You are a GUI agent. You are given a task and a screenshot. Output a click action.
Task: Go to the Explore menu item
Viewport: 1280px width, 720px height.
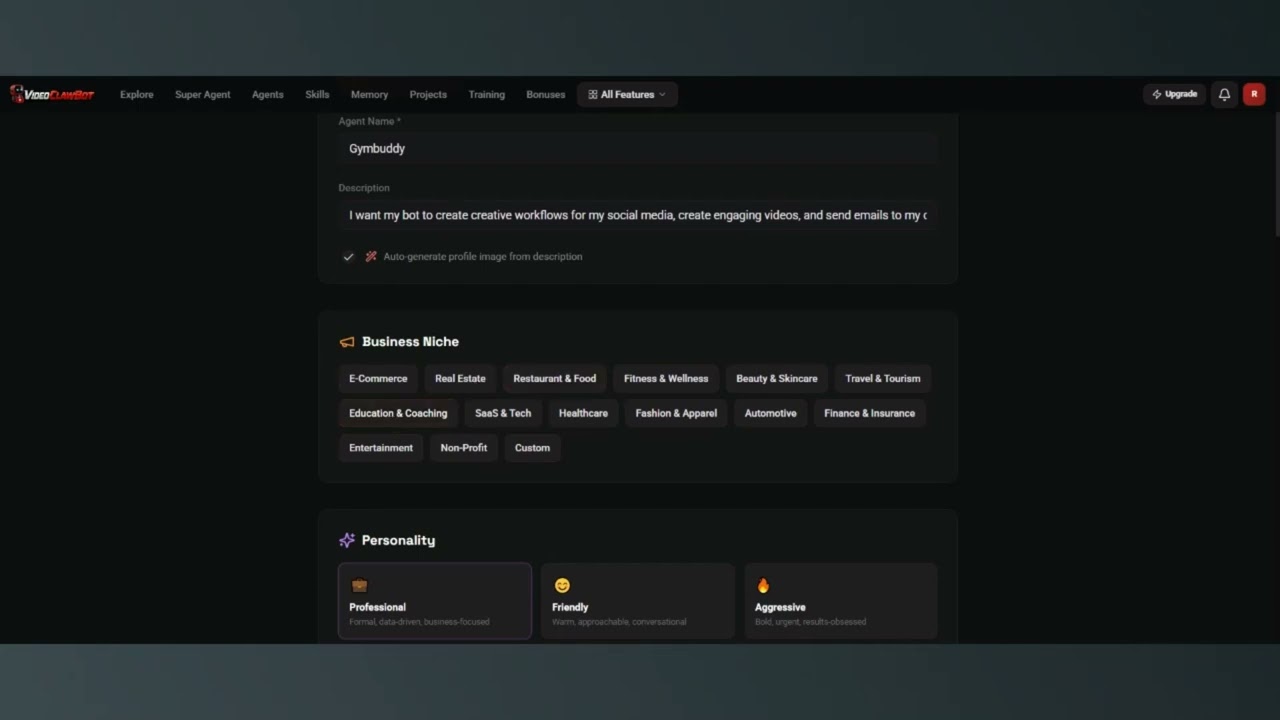tap(137, 94)
